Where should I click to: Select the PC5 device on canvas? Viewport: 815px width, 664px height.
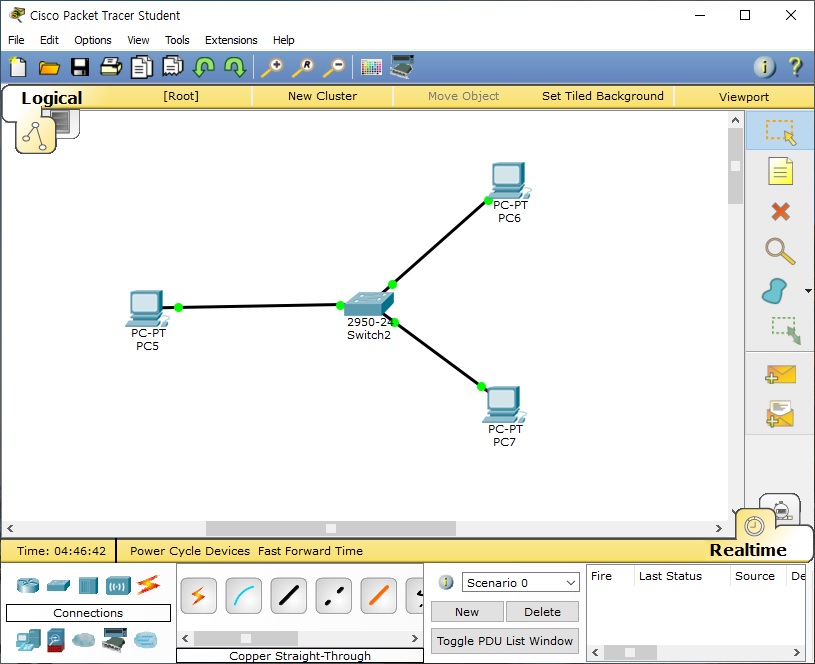coord(146,308)
